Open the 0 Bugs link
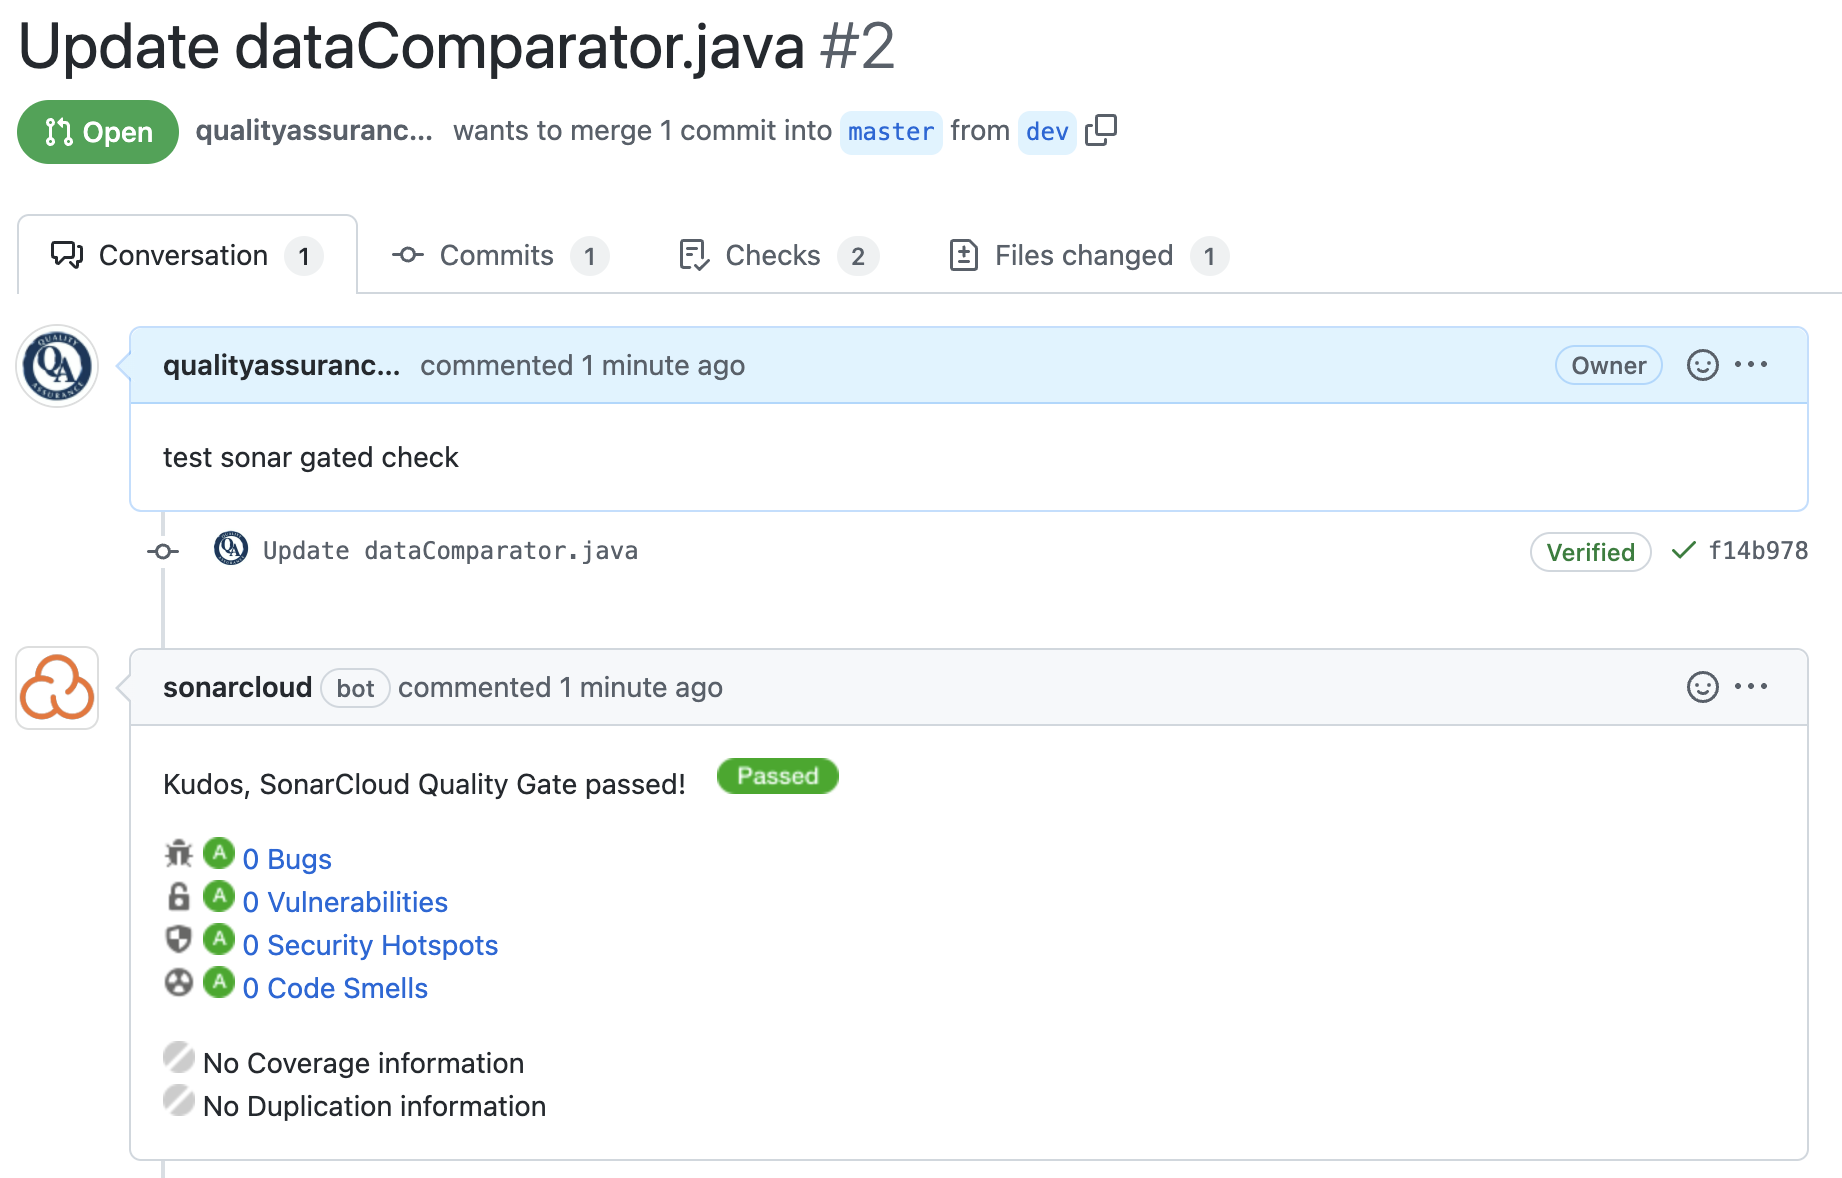The width and height of the screenshot is (1842, 1178). coord(287,859)
